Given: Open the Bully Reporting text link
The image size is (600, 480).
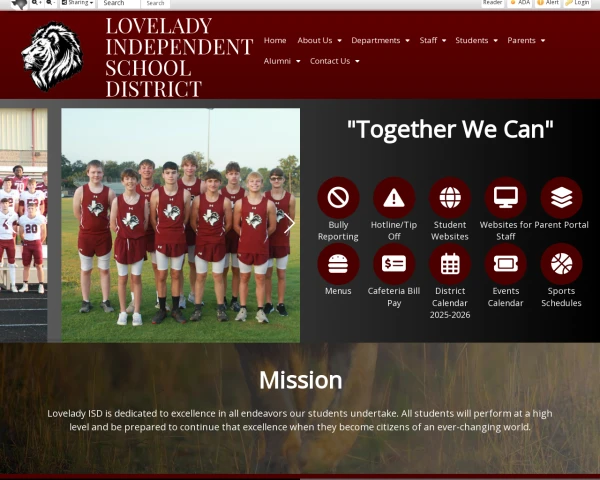Looking at the screenshot, I should pyautogui.click(x=338, y=231).
